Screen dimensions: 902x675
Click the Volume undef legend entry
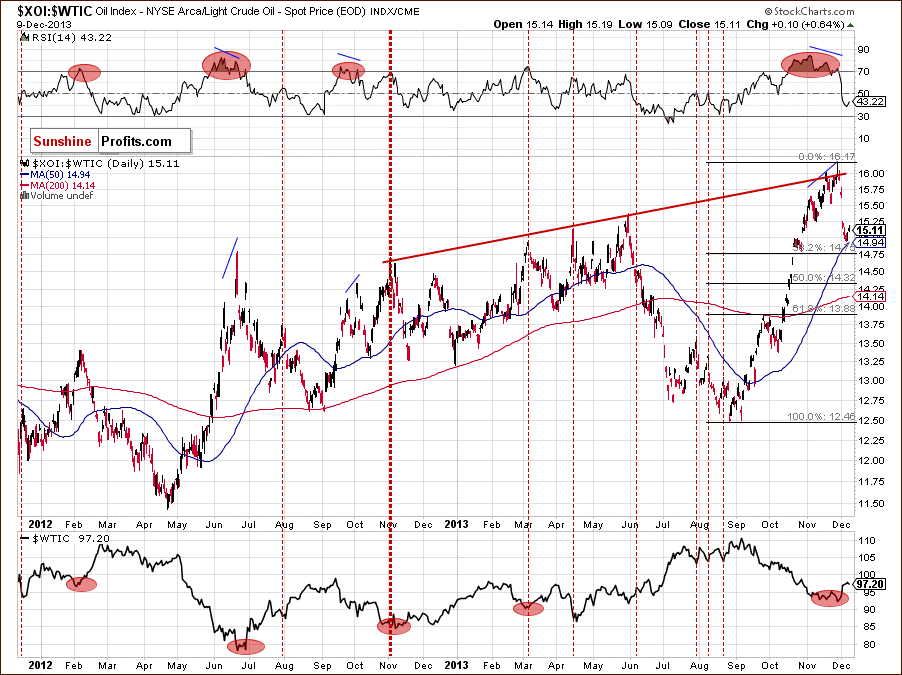coord(56,196)
